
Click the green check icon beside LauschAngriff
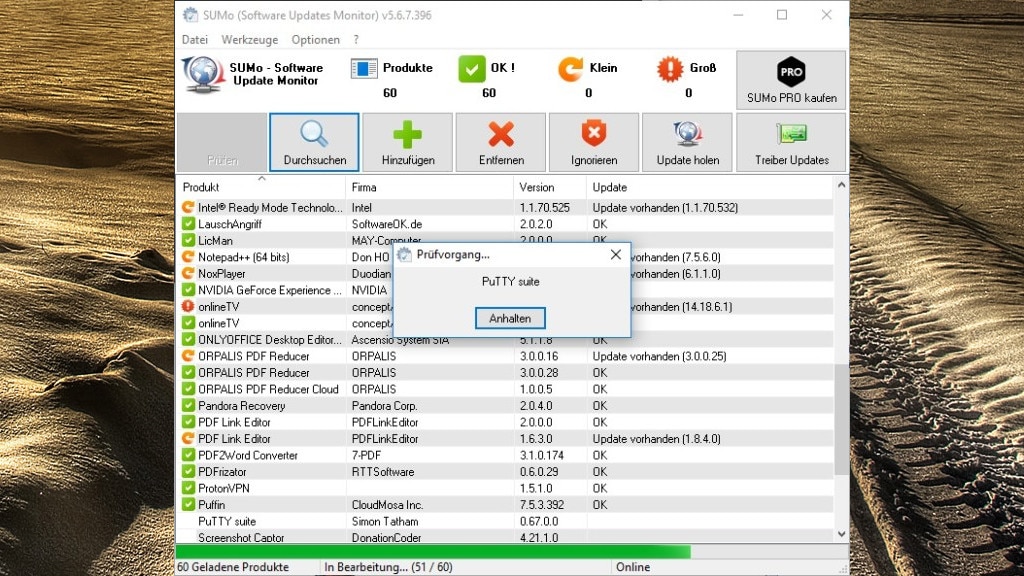tap(188, 223)
